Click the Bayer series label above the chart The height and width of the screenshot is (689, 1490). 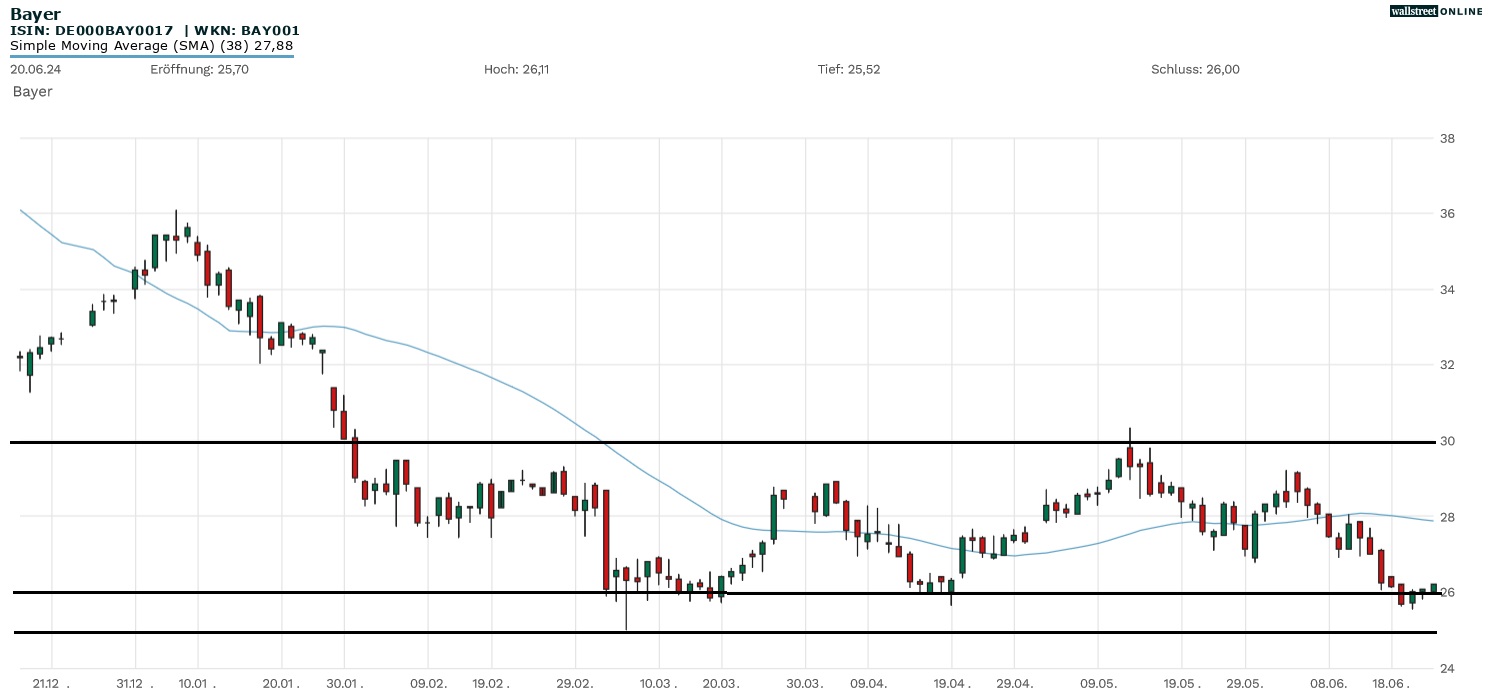click(x=32, y=92)
